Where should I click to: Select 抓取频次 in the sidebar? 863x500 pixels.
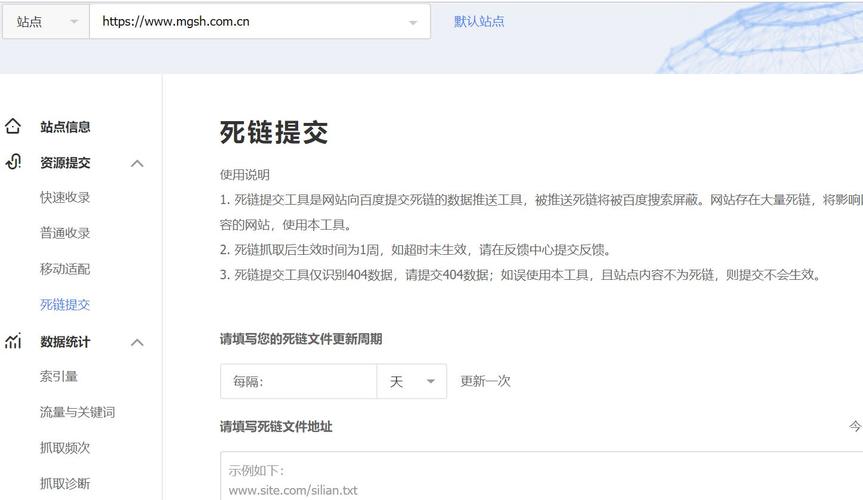click(65, 448)
